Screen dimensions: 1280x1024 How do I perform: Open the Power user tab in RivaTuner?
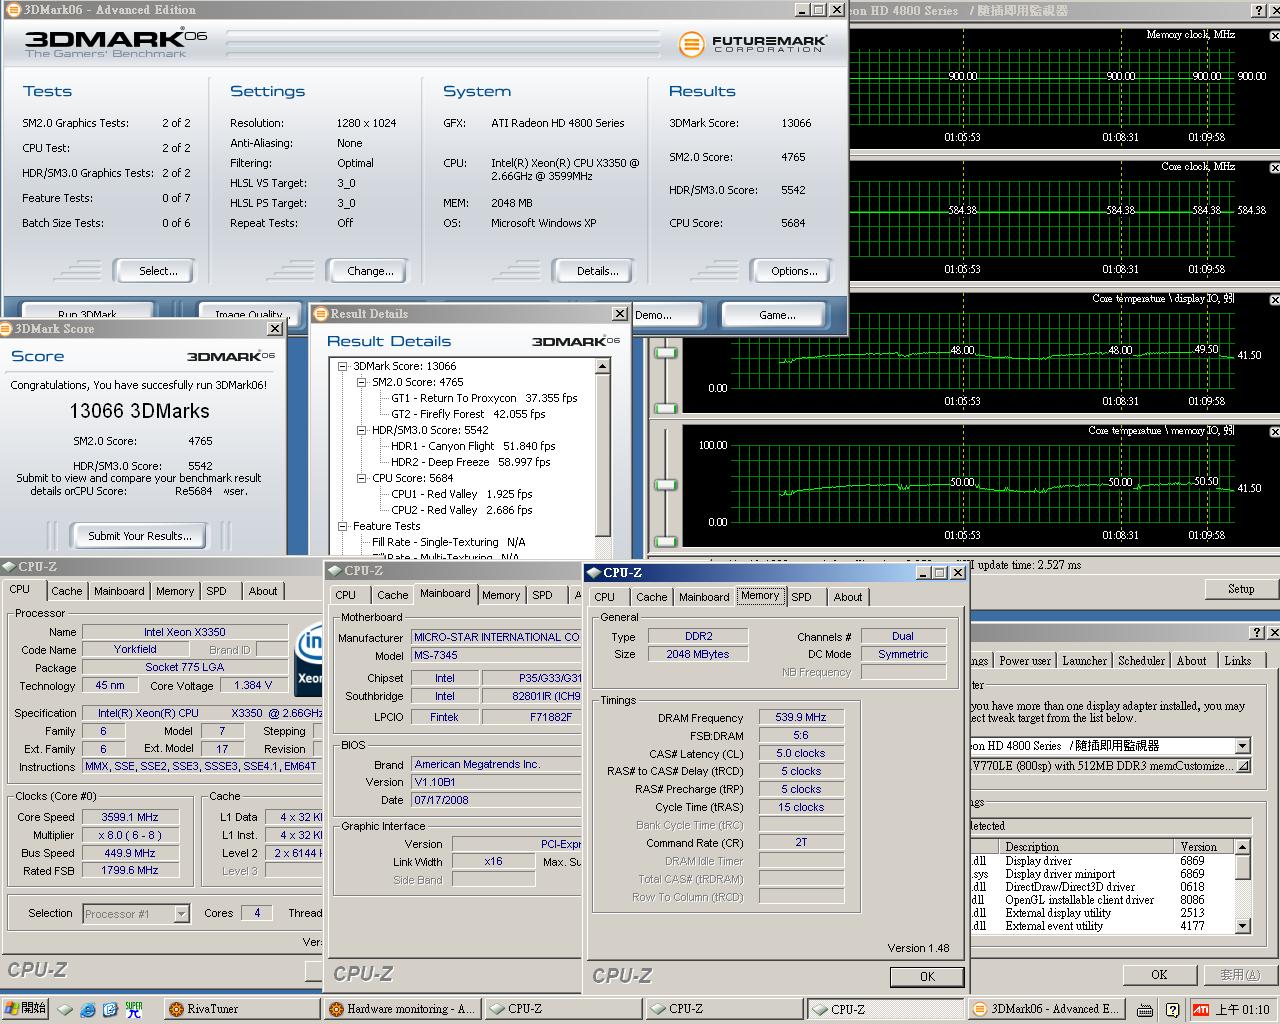[x=1025, y=661]
